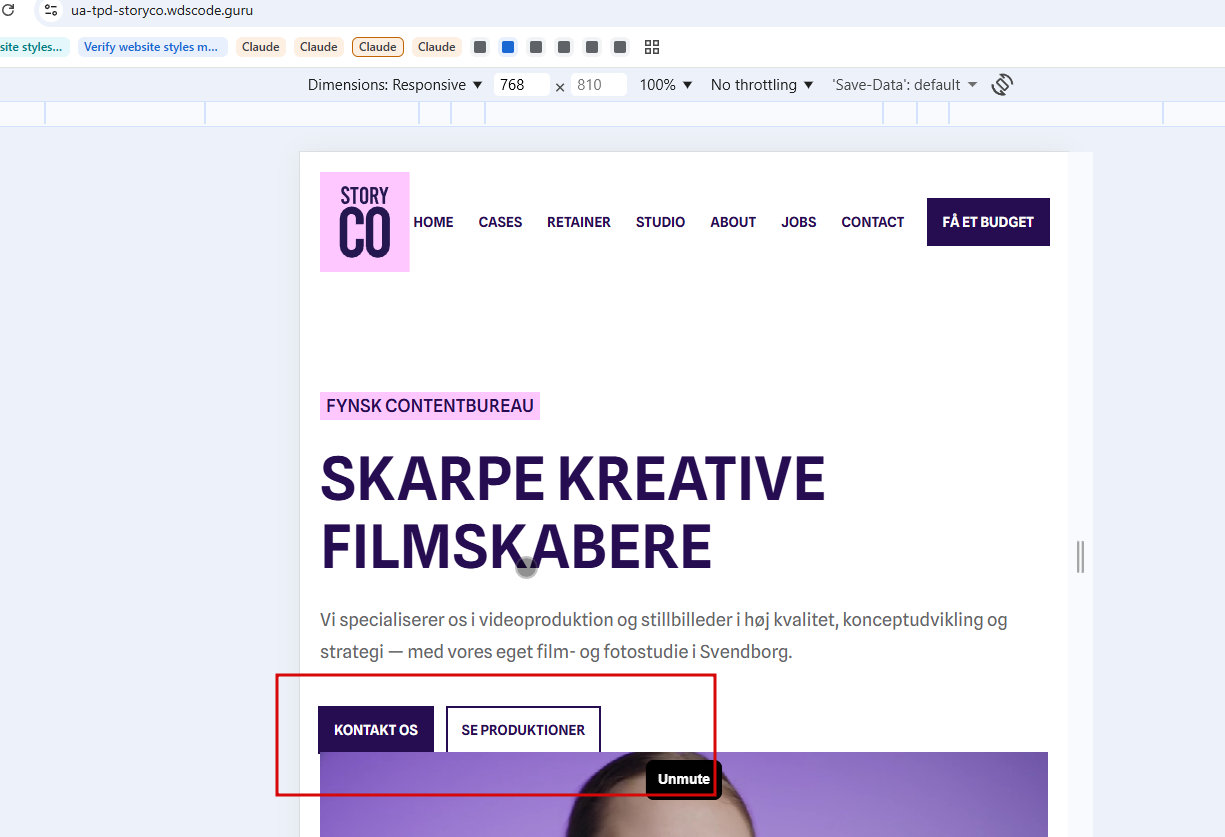The height and width of the screenshot is (837, 1225).
Task: Reload the page with the refresh icon
Action: click(7, 11)
